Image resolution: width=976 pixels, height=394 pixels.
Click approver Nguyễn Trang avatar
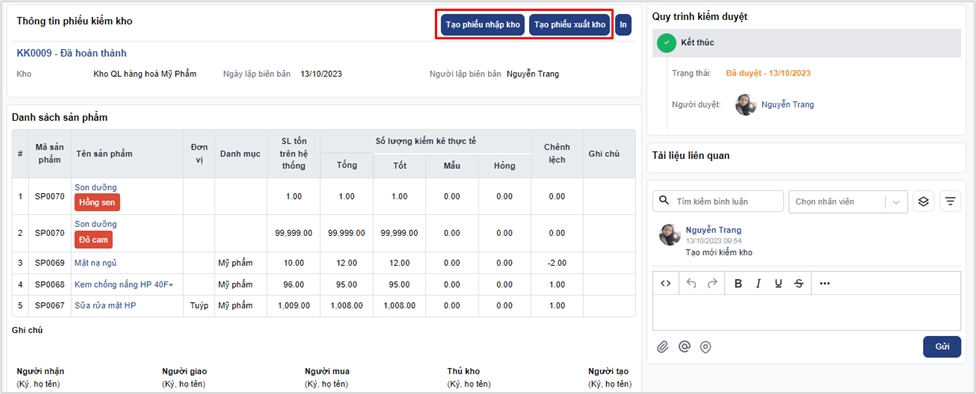click(746, 105)
